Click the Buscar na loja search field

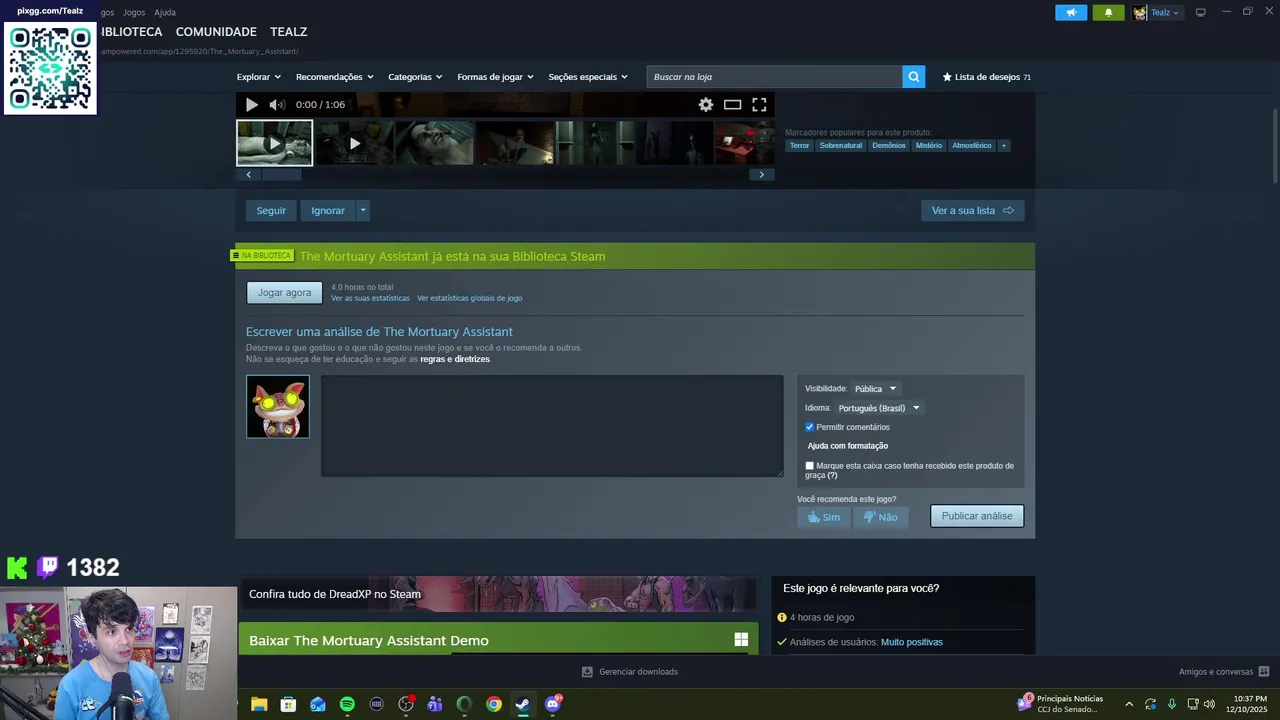pos(774,77)
